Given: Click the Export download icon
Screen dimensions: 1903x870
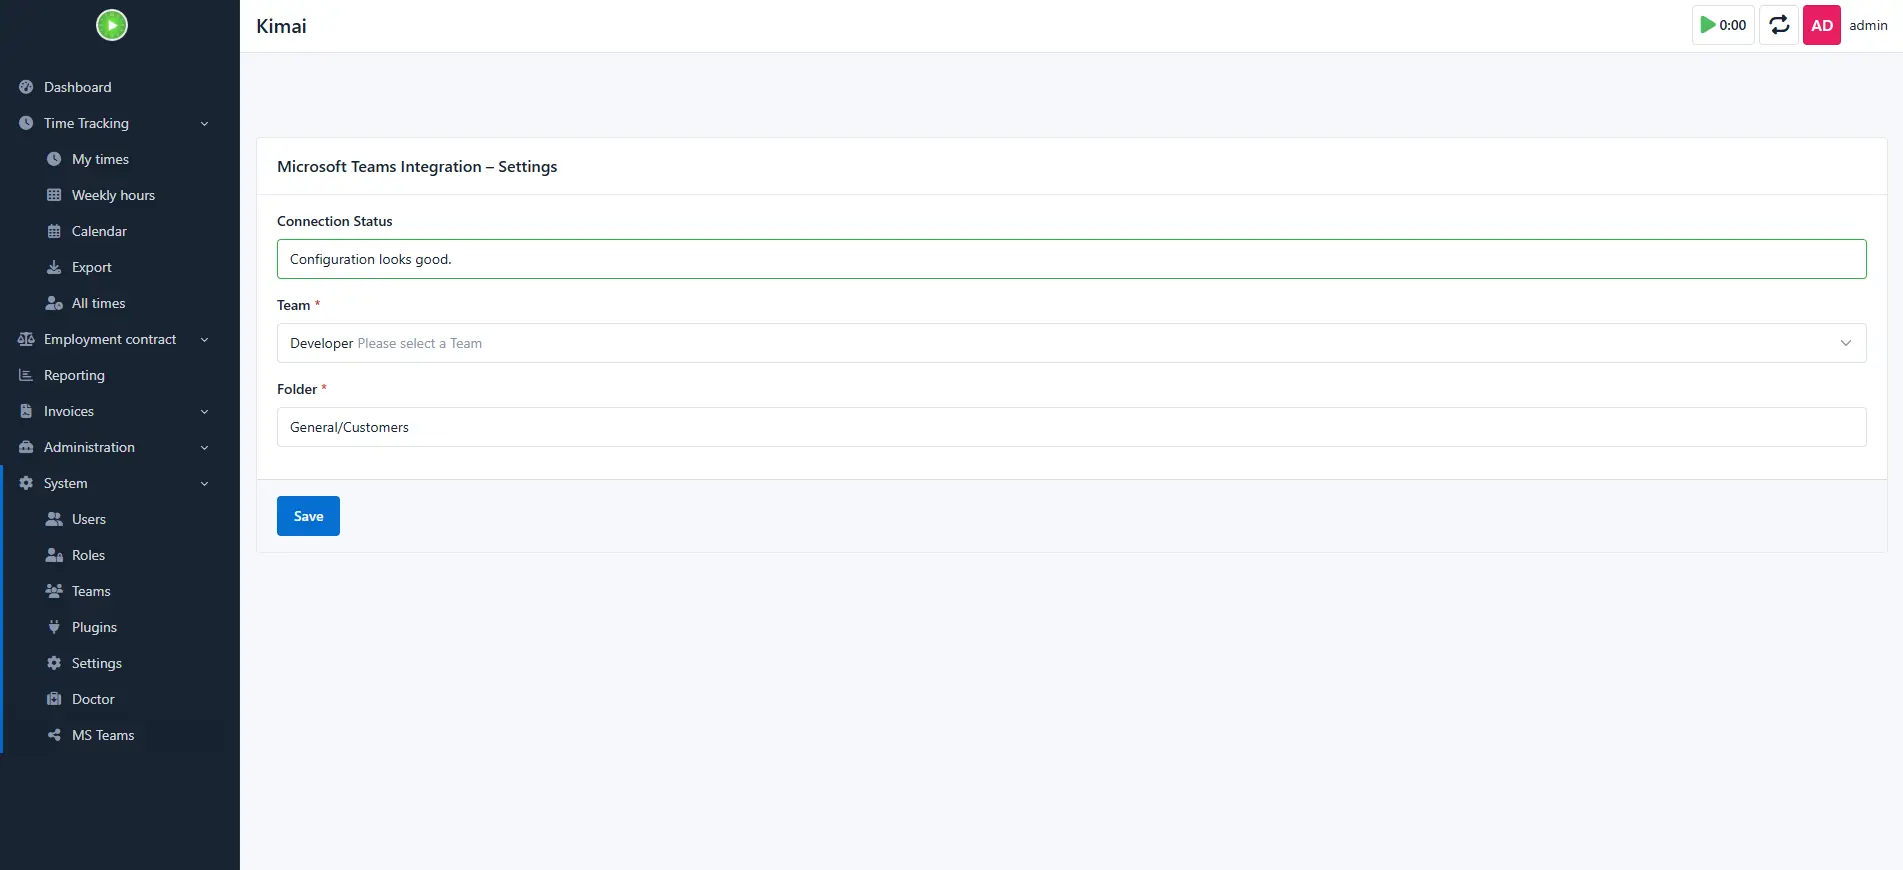Looking at the screenshot, I should (54, 267).
